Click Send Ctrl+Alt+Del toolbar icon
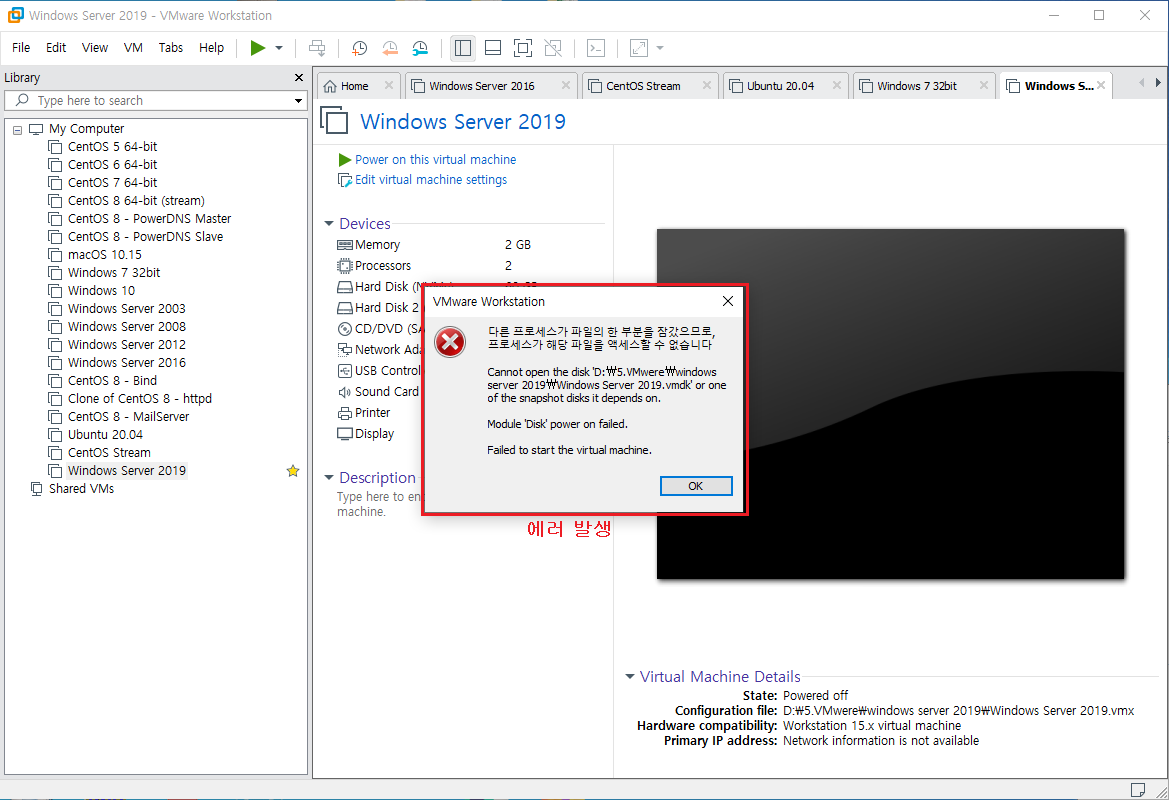The image size is (1169, 800). click(x=317, y=48)
